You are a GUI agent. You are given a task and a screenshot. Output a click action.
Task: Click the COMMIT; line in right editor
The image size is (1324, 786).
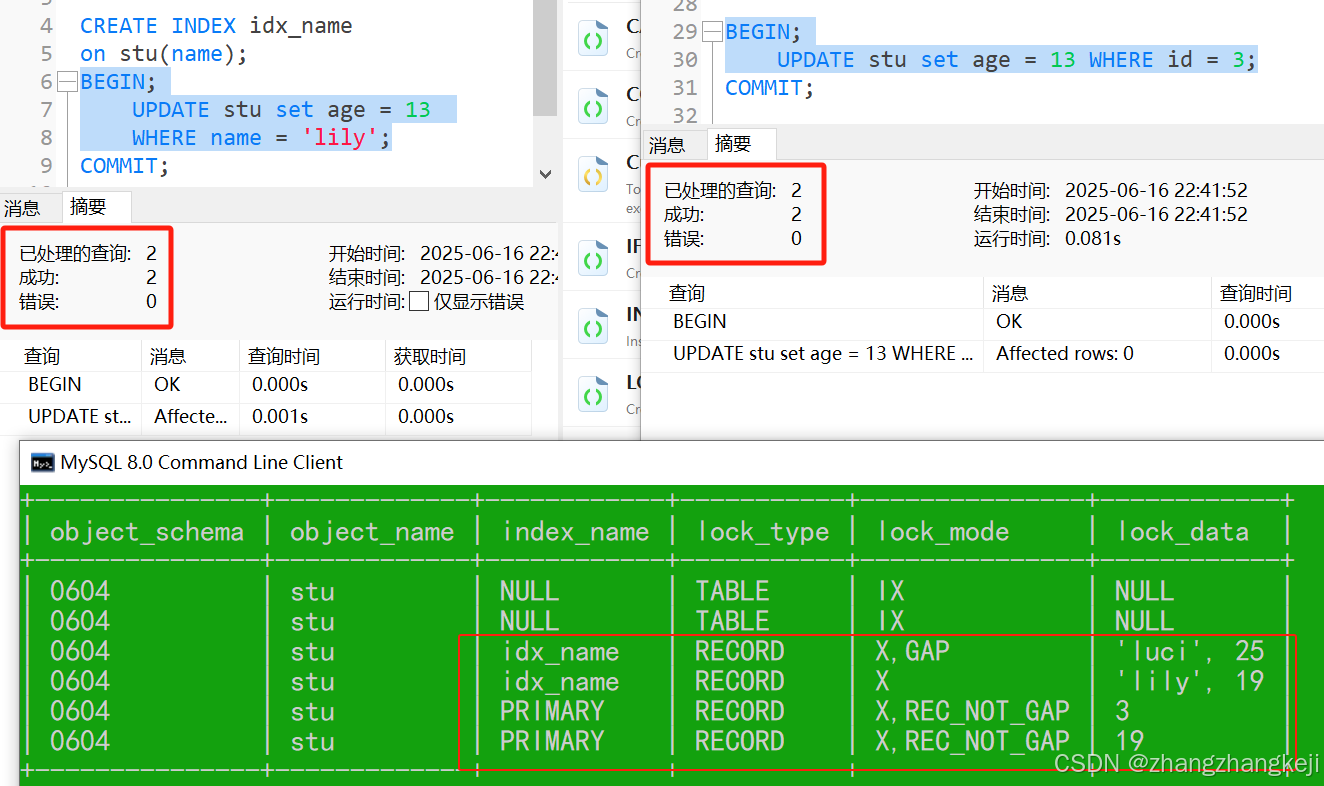pyautogui.click(x=770, y=88)
